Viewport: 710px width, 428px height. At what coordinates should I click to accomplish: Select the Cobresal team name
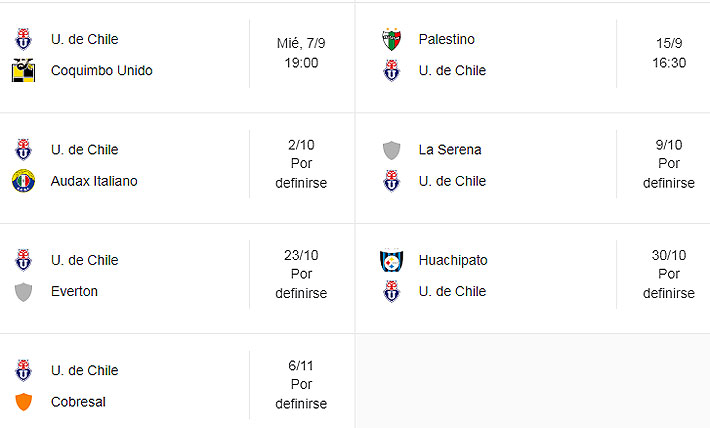(78, 401)
